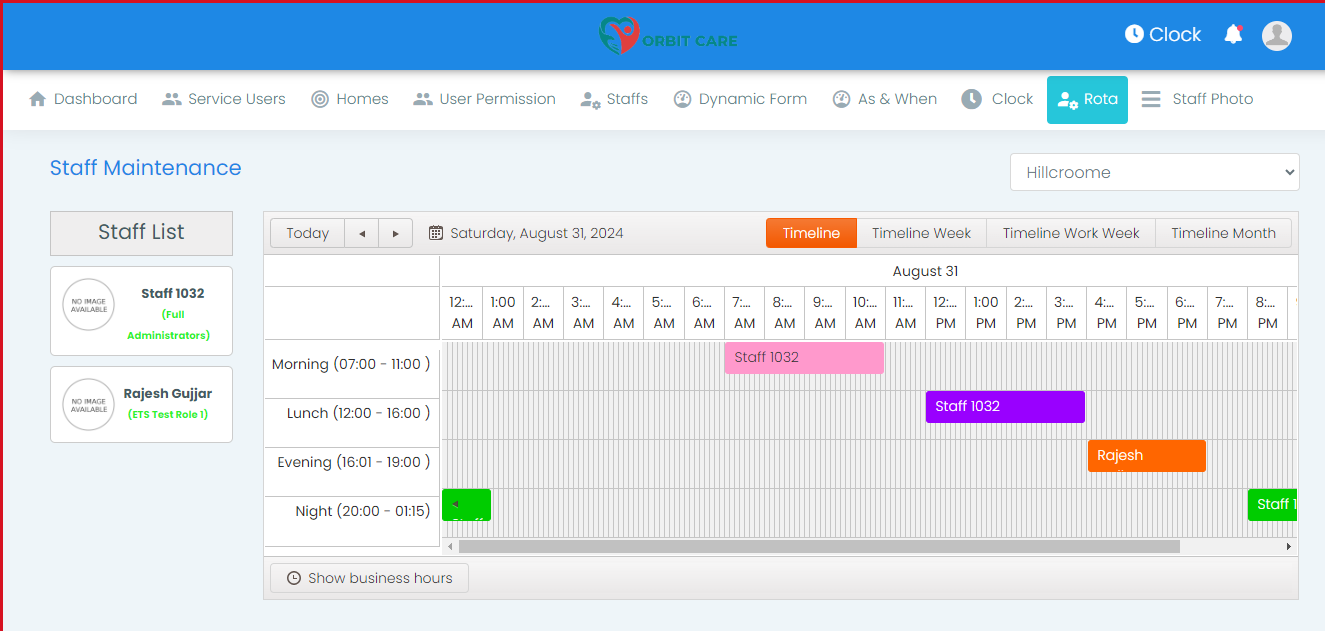Click the orange Rajesh shift block

(1146, 455)
